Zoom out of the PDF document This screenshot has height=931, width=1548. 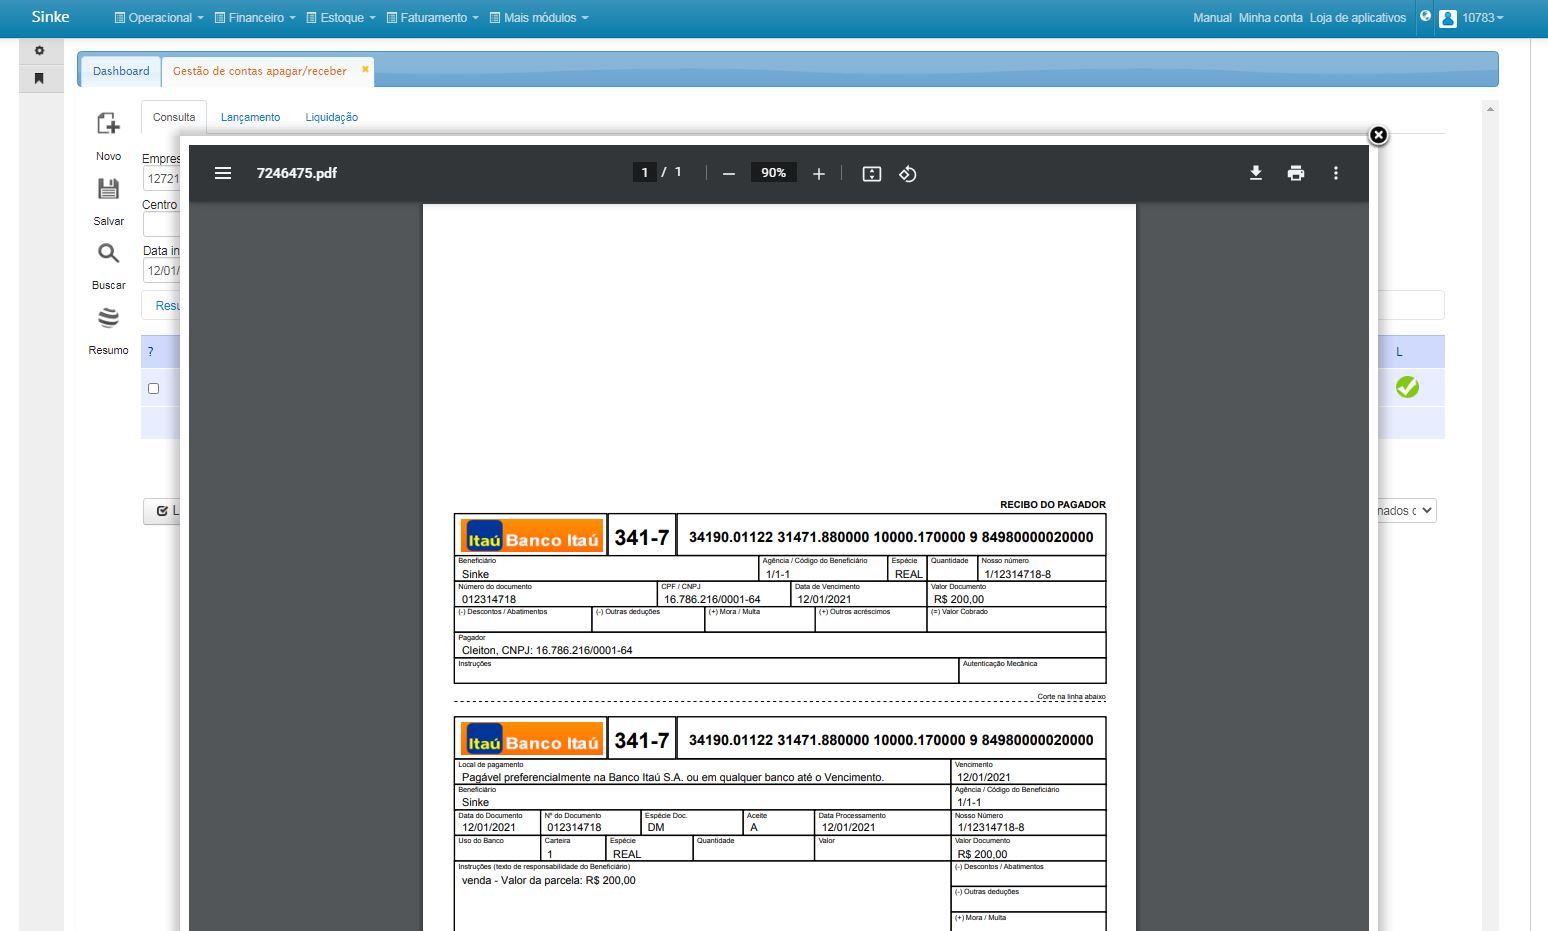click(x=729, y=174)
